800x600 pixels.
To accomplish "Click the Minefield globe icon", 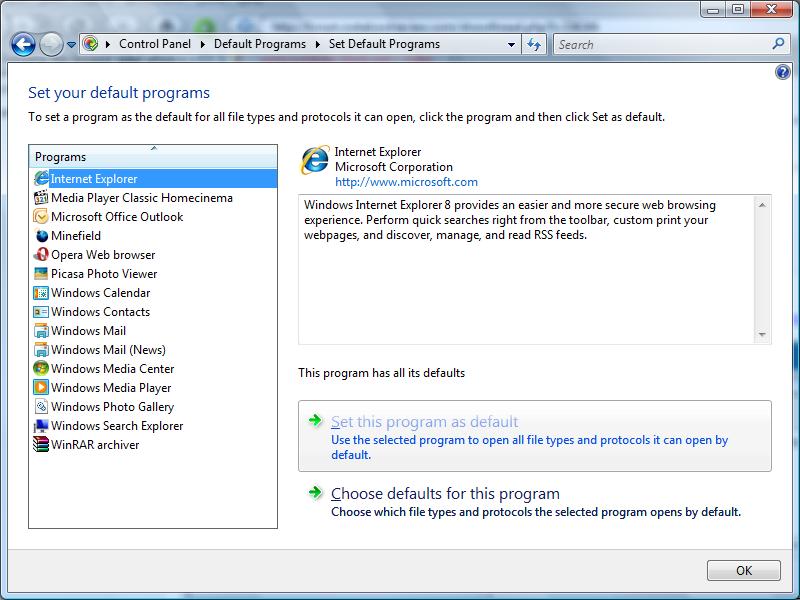I will coord(41,236).
